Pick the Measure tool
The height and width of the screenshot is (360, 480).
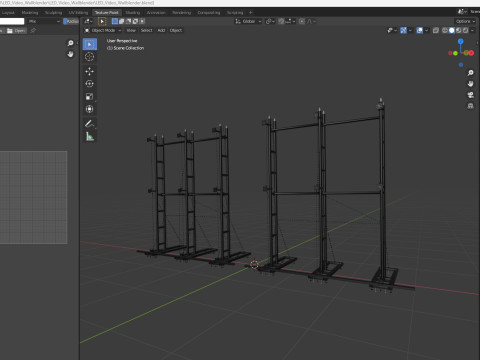click(89, 136)
